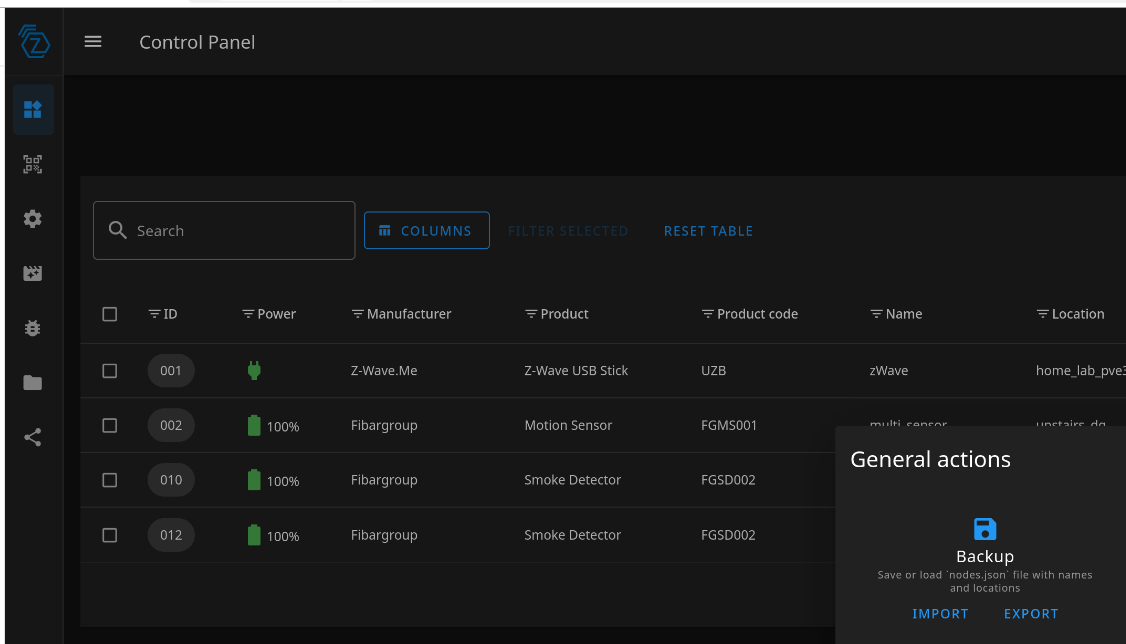Viewport: 1126px width, 644px height.
Task: Click the COLUMNS button
Action: [426, 231]
